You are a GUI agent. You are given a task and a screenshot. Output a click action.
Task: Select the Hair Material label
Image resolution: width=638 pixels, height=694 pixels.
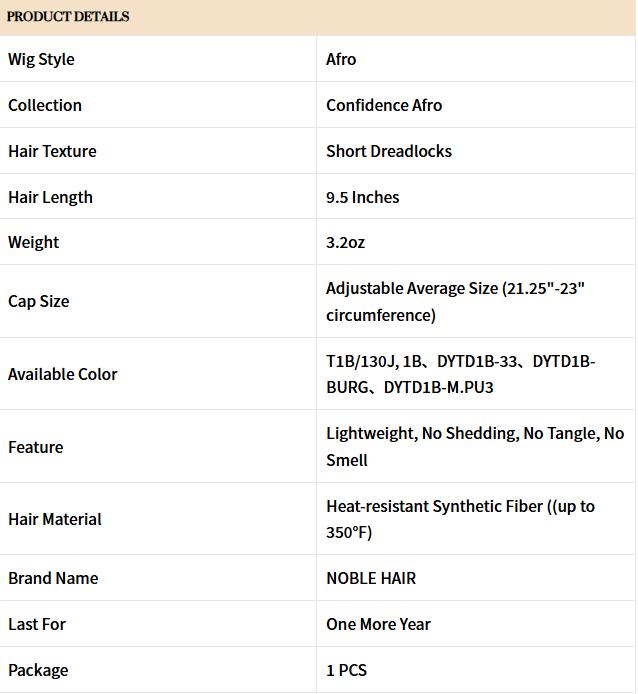pos(55,519)
